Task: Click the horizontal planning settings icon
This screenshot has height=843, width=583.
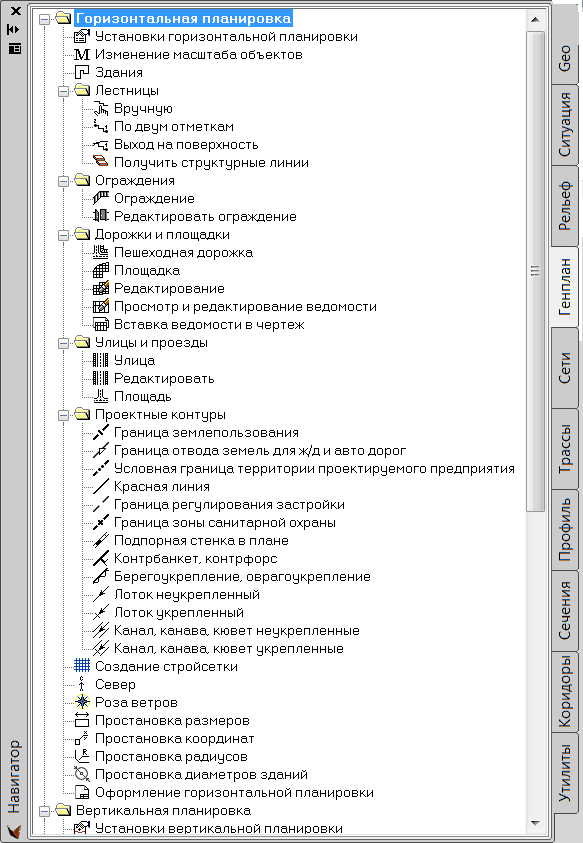Action: pos(82,36)
